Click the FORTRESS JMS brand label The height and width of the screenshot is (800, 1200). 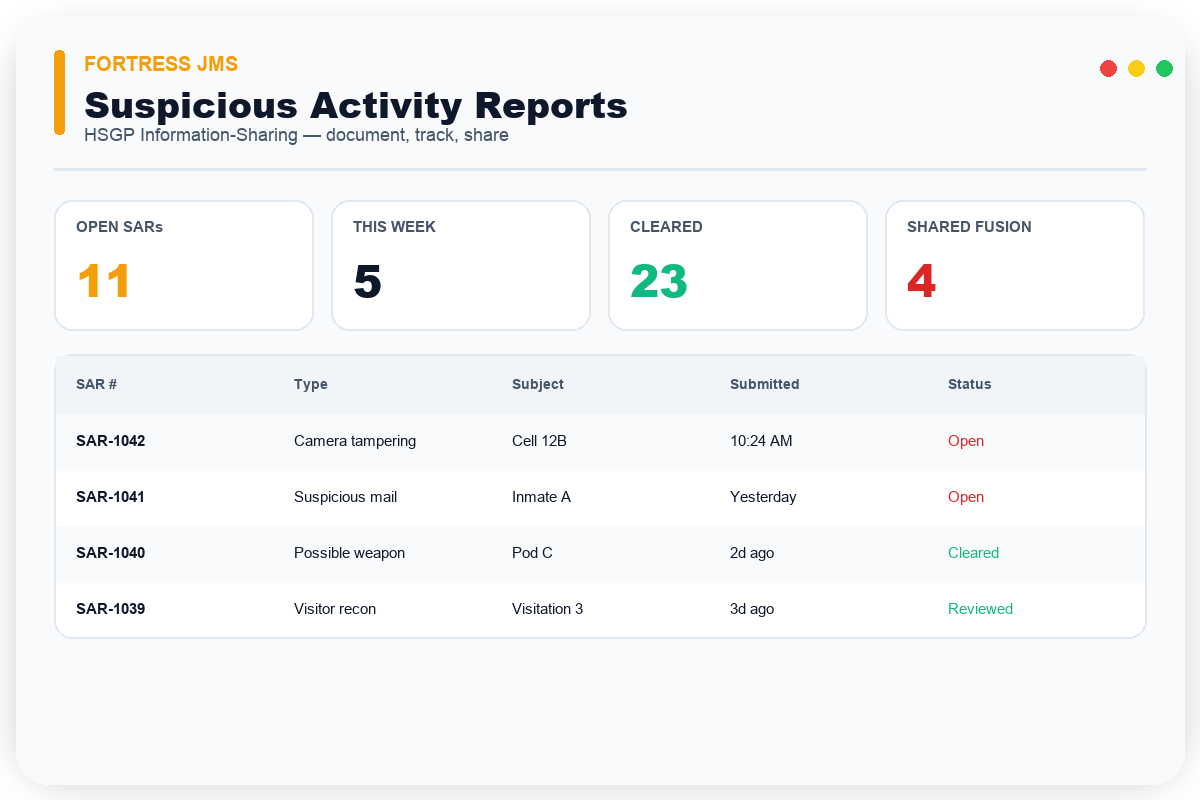pyautogui.click(x=161, y=64)
